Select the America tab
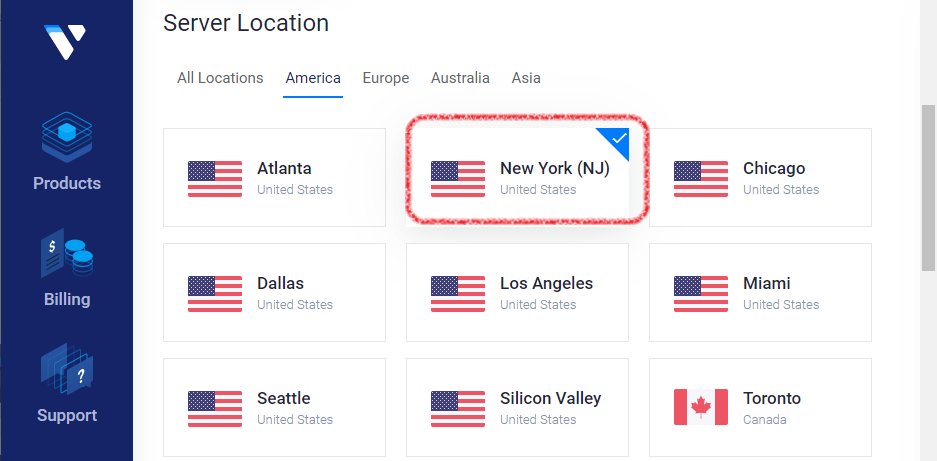Image resolution: width=937 pixels, height=461 pixels. click(313, 78)
